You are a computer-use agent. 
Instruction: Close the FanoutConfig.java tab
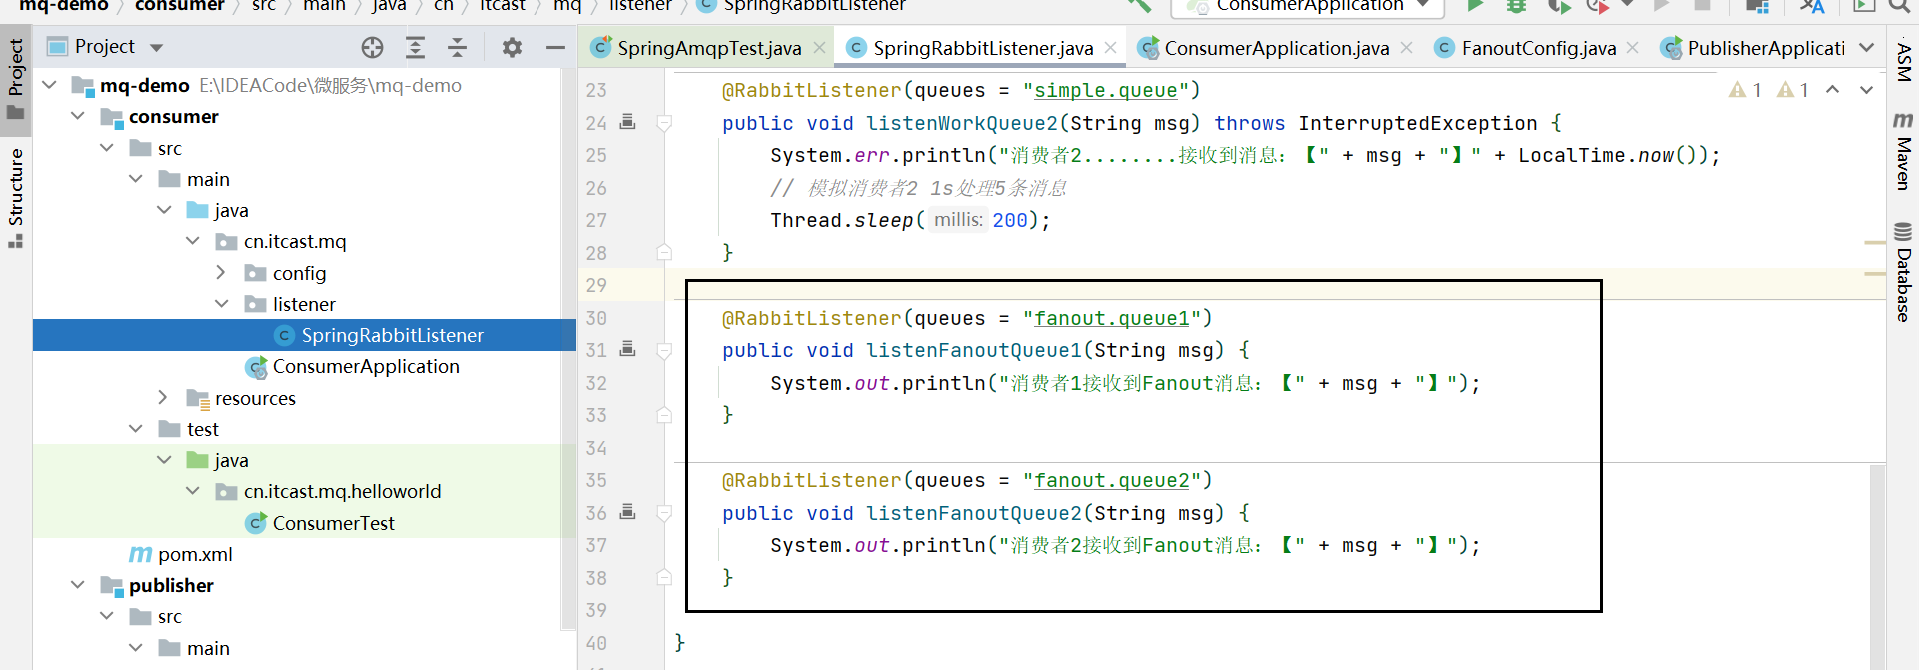click(x=1632, y=48)
